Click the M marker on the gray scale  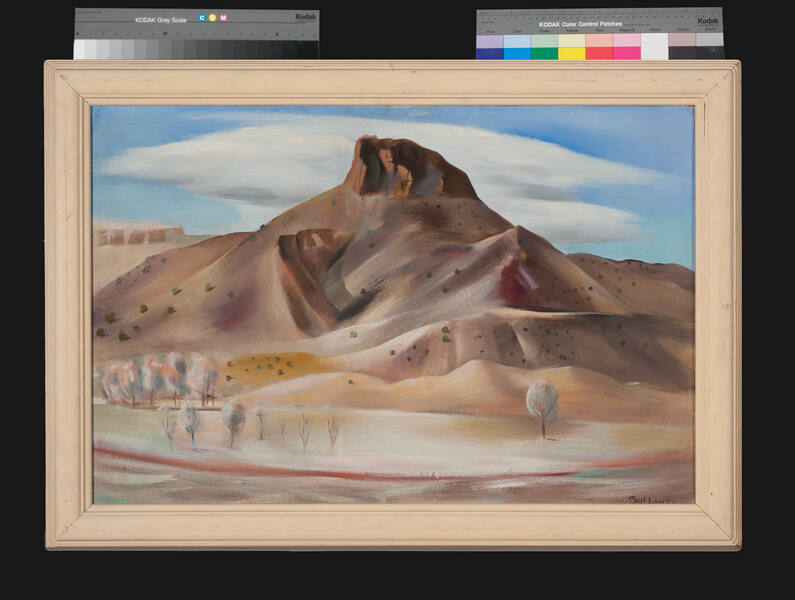point(165,34)
